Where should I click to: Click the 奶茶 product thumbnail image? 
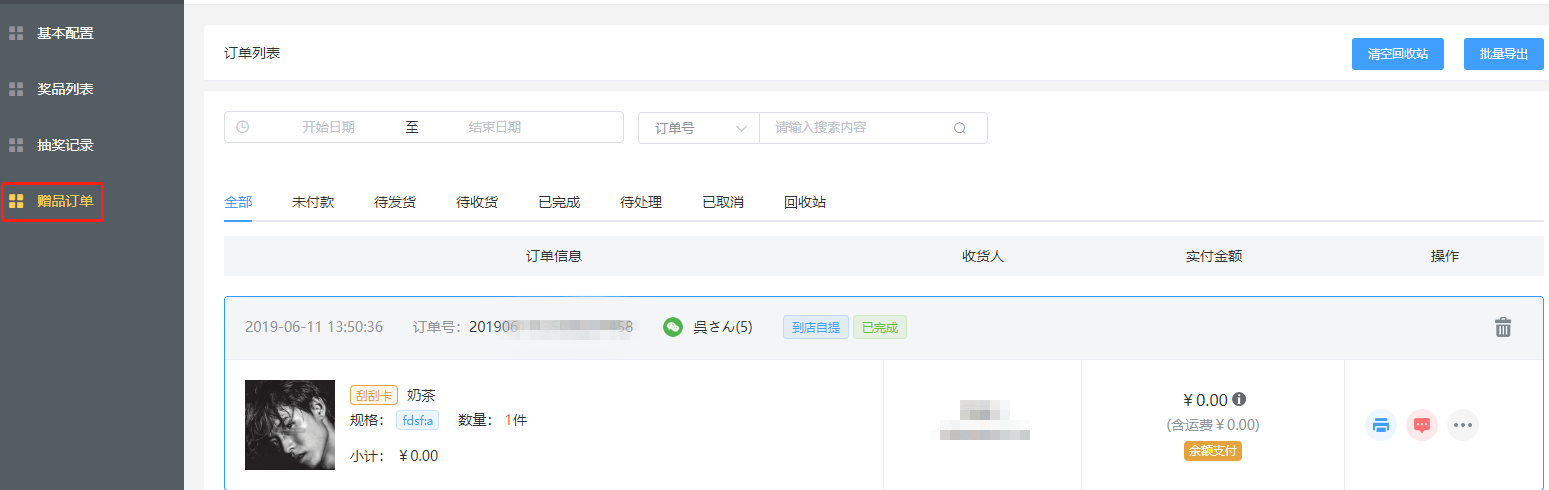(x=290, y=425)
